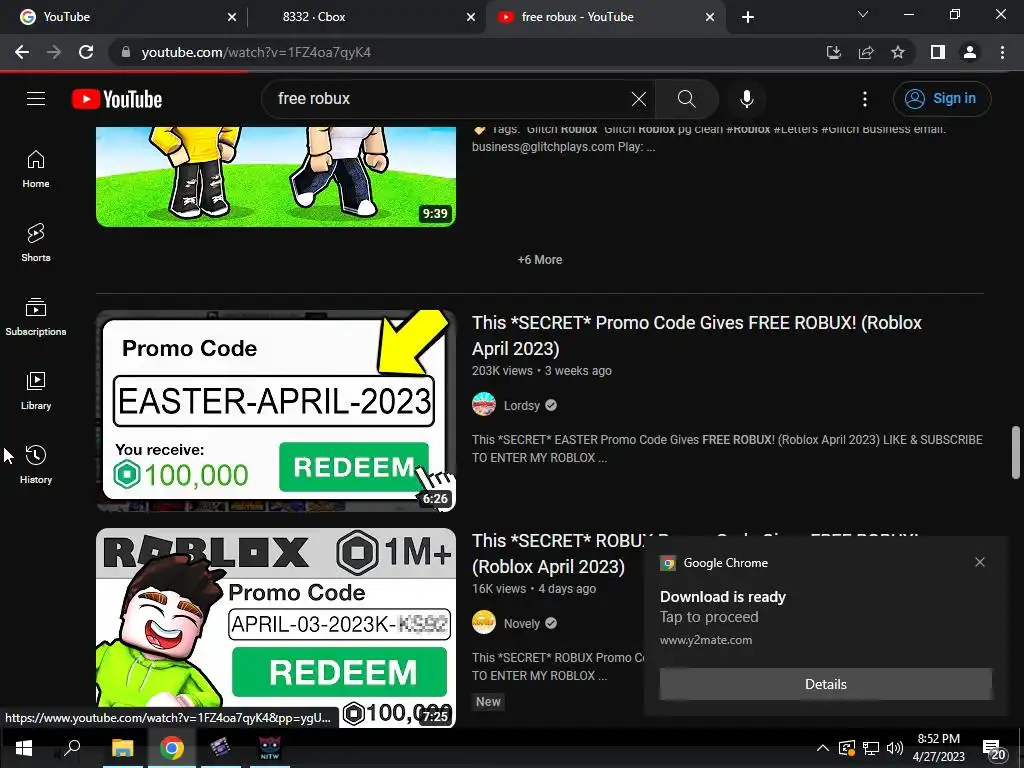1024x768 pixels.
Task: Click the page vertical scrollbar thumb
Action: 1016,453
